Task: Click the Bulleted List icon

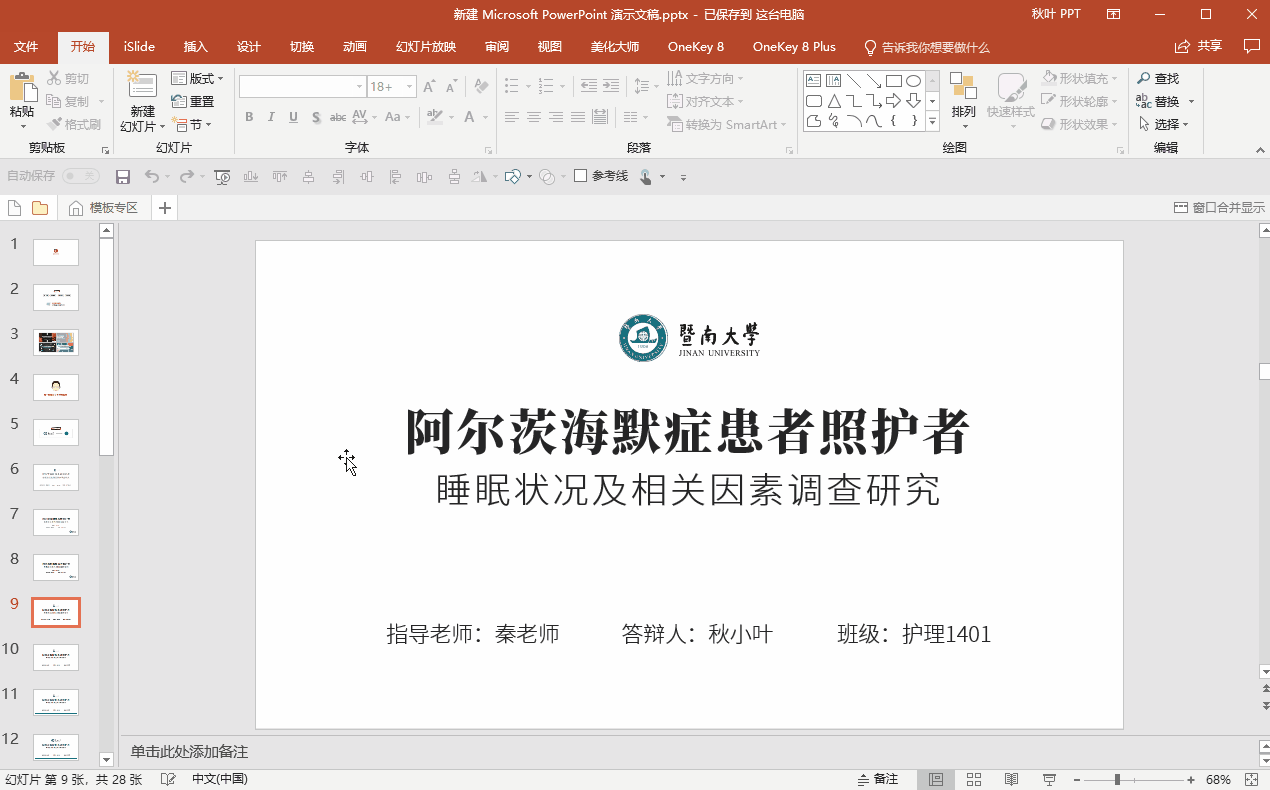Action: point(512,87)
